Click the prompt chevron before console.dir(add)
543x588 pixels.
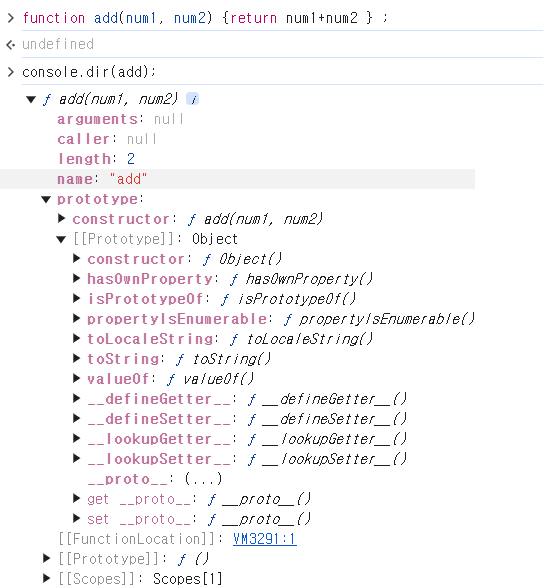click(x=11, y=72)
